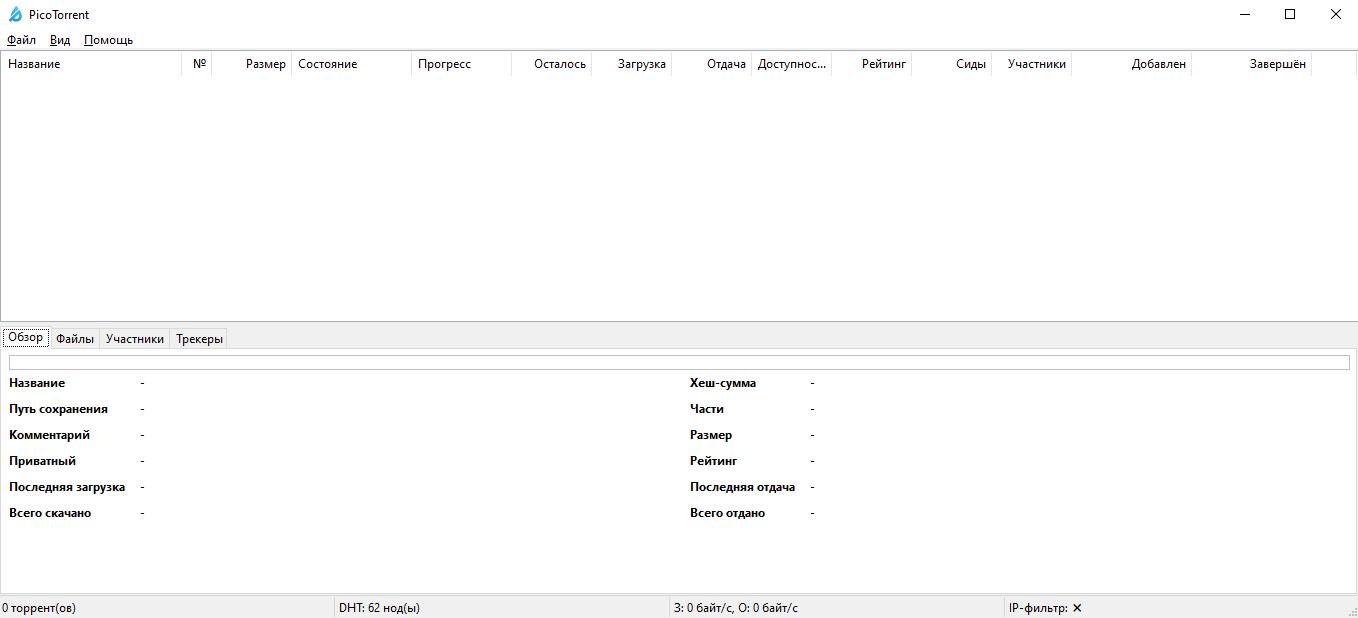Screen dimensions: 1358x618
Task: Maximize the PicoTorrent window
Action: 1290,14
